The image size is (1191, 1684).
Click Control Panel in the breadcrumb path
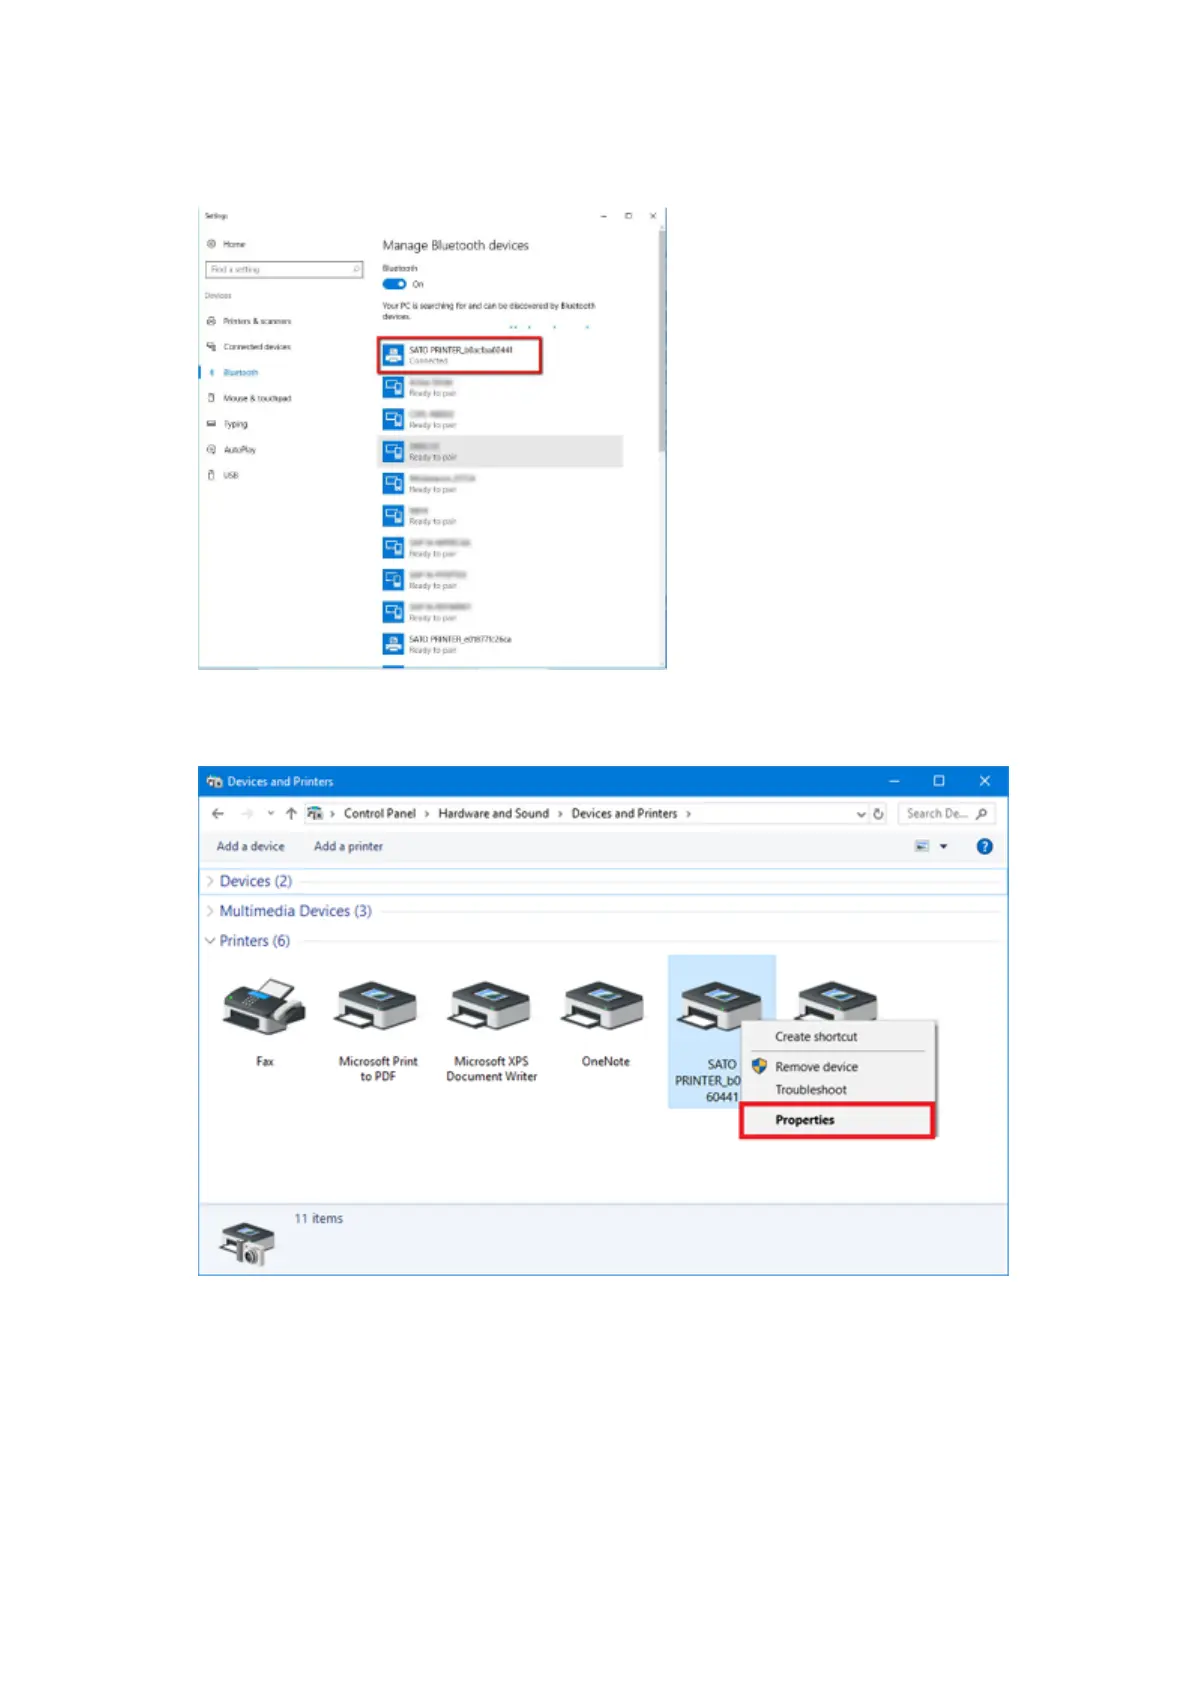[x=379, y=814]
